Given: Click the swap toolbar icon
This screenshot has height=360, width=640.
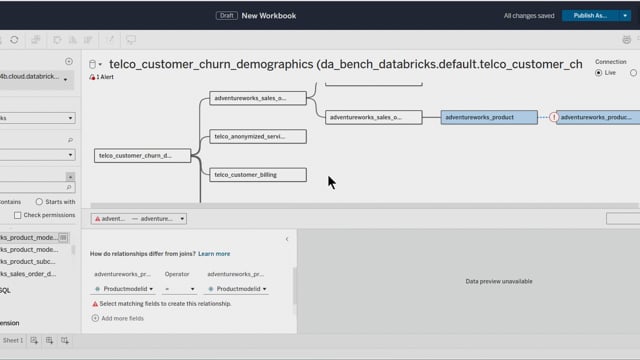Looking at the screenshot, I should [x=57, y=40].
